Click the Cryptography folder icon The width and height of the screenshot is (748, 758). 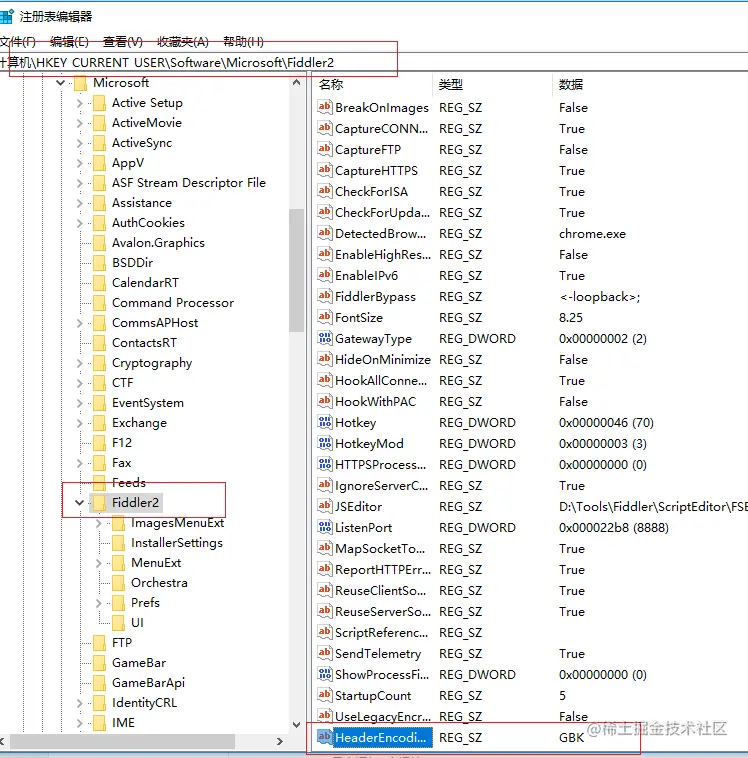[99, 363]
